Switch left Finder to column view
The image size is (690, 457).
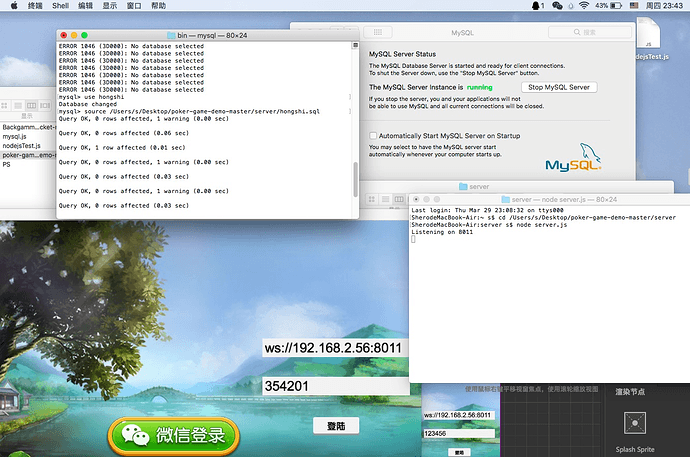coord(32,106)
